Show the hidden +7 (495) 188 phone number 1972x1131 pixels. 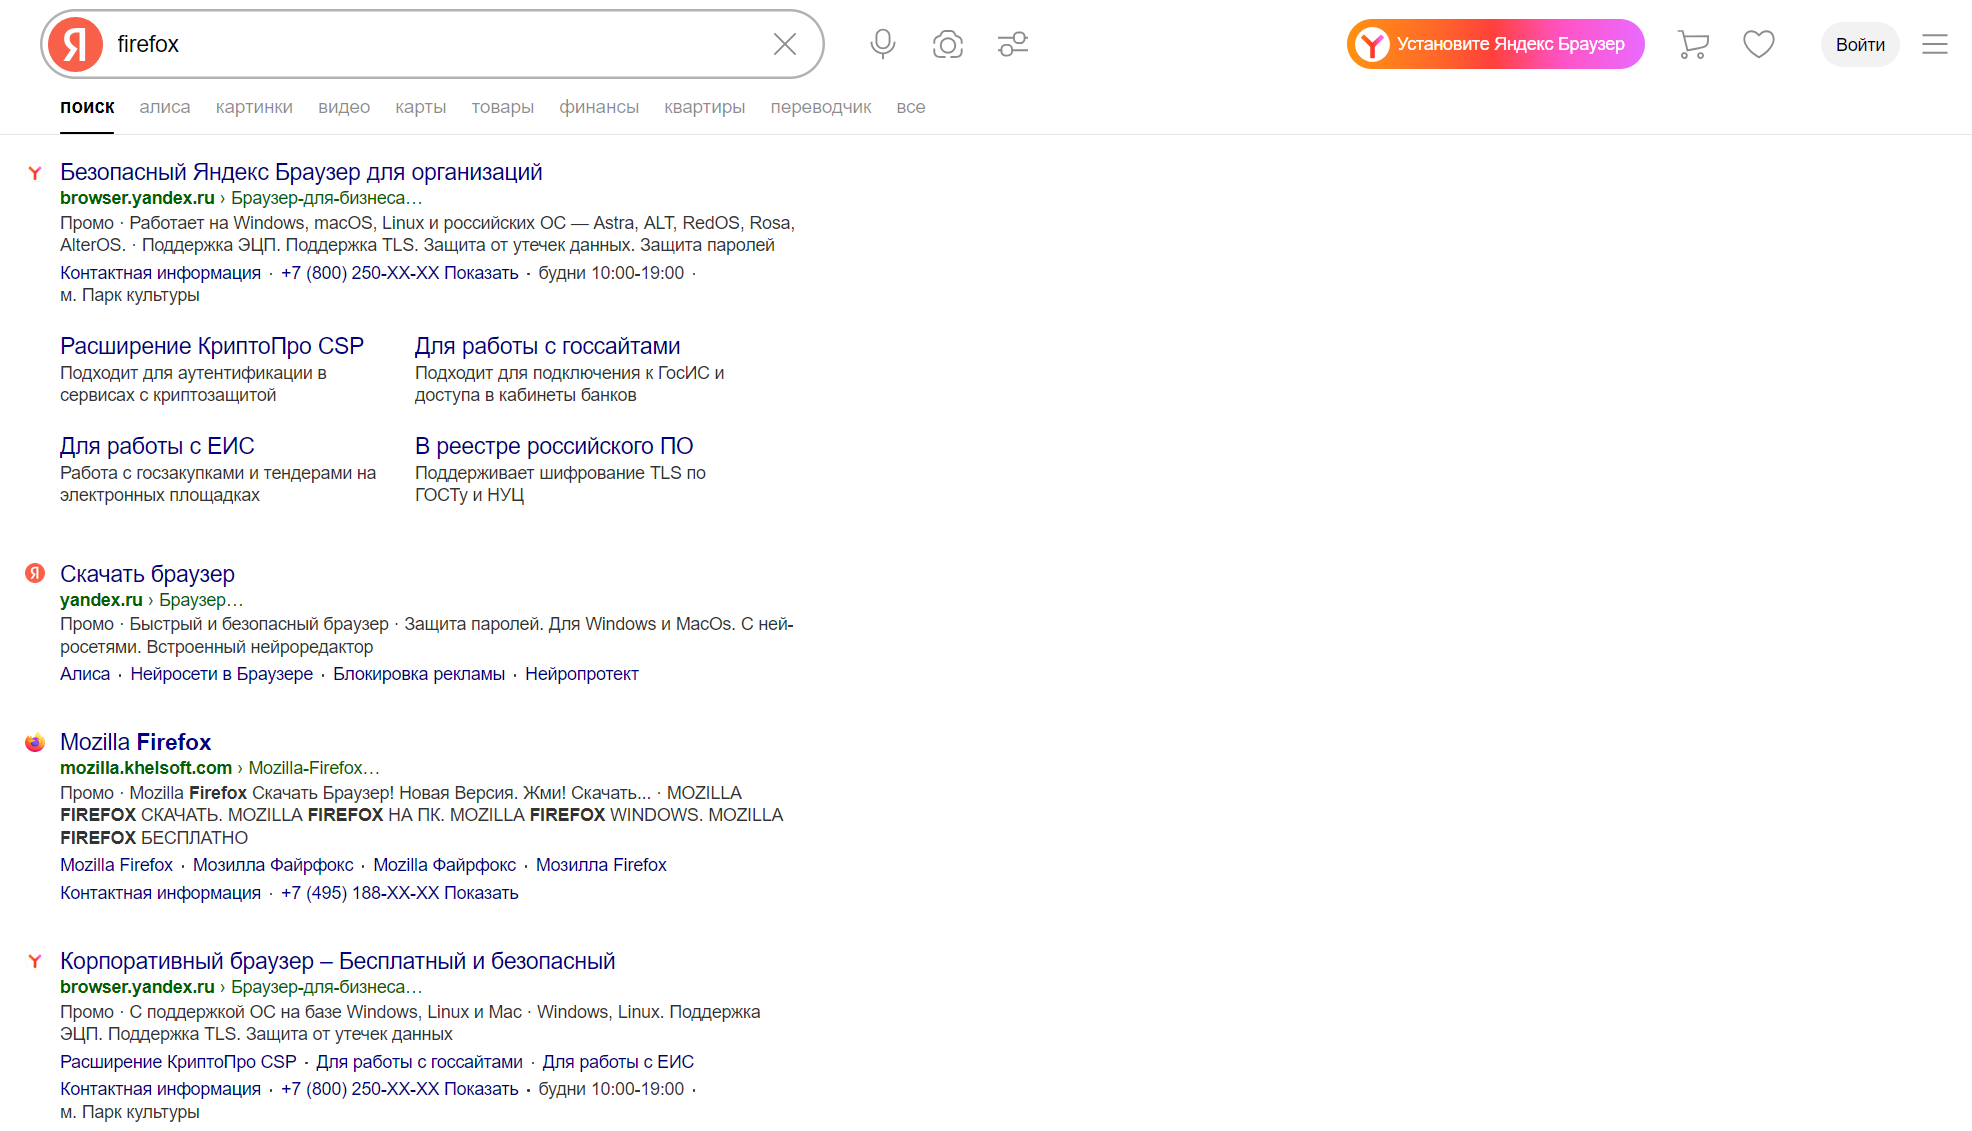[480, 893]
